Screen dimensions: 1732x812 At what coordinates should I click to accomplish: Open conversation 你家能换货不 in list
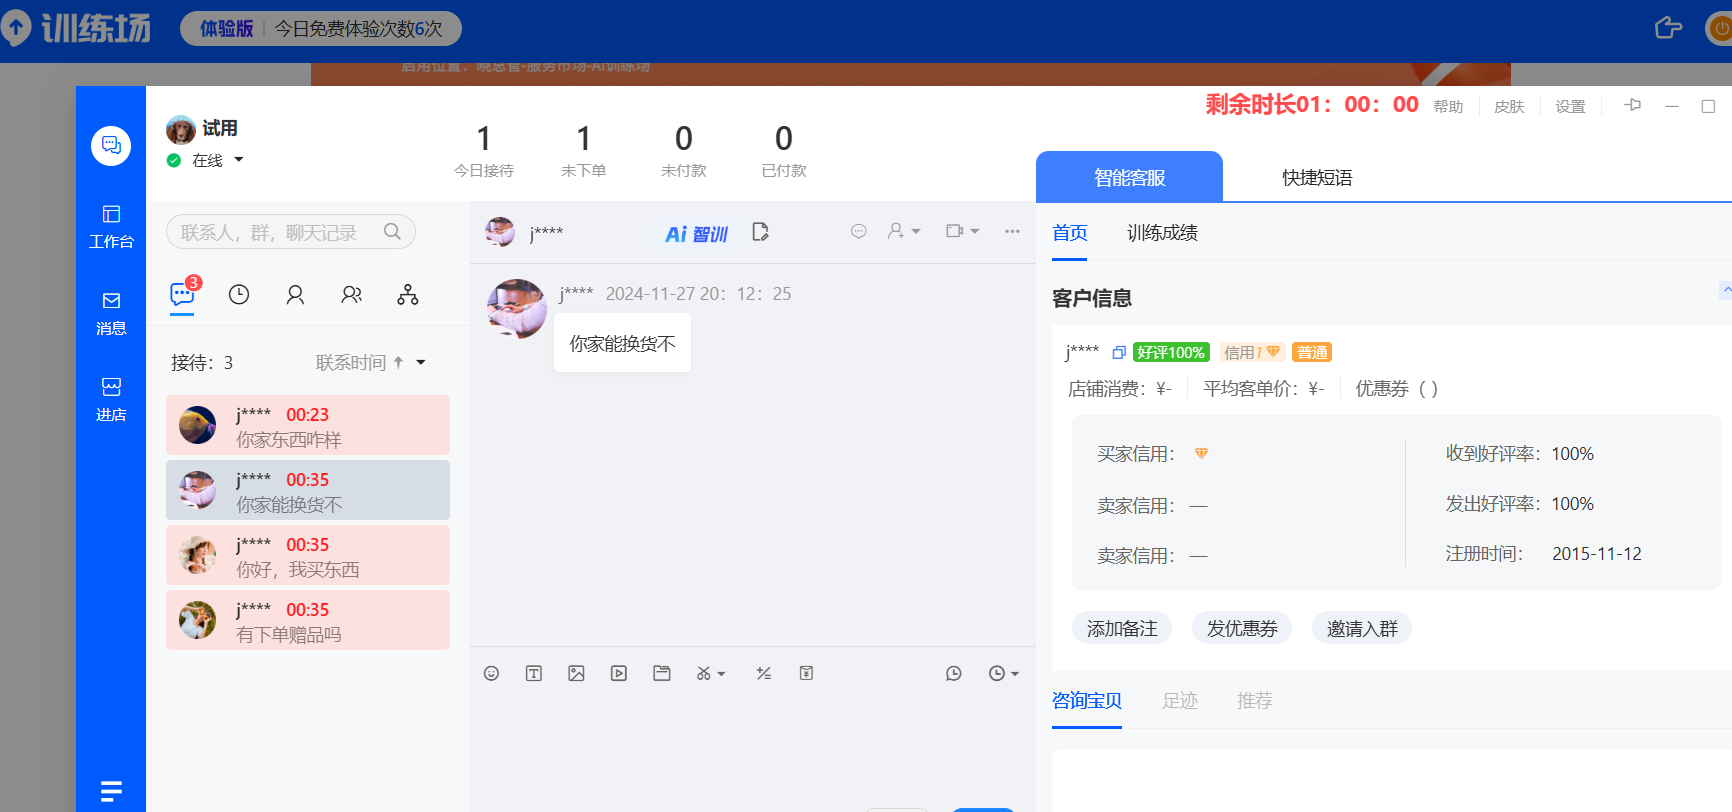tap(308, 490)
